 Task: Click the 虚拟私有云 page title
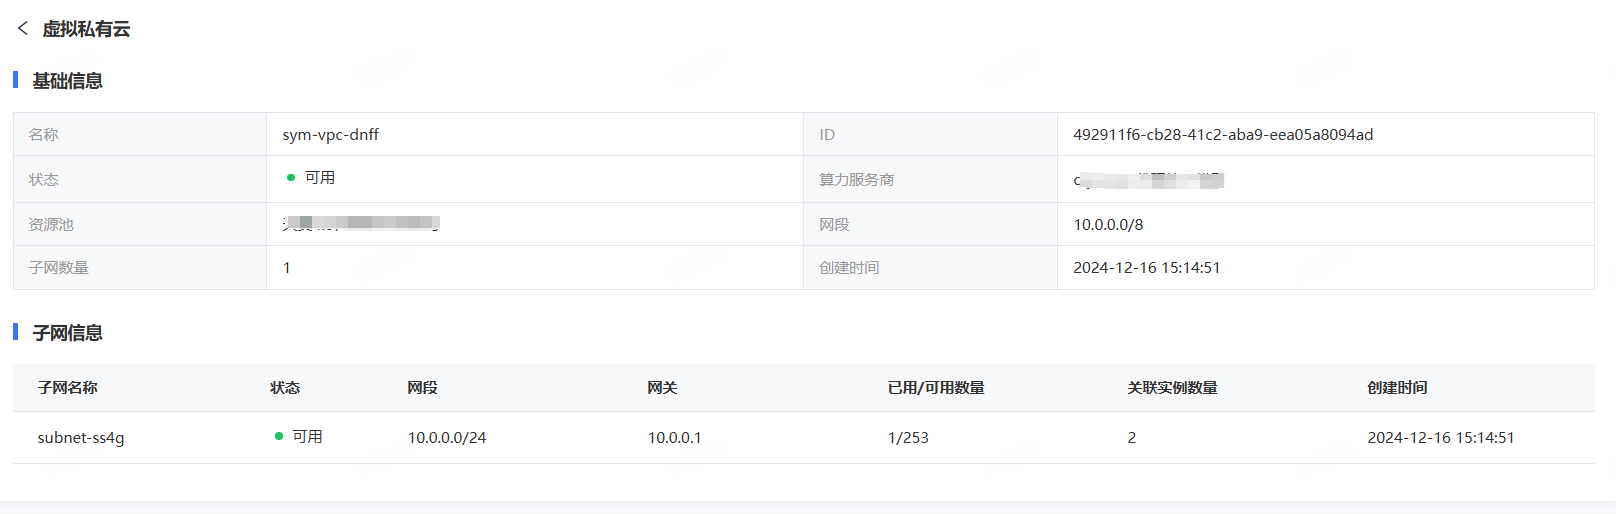86,29
